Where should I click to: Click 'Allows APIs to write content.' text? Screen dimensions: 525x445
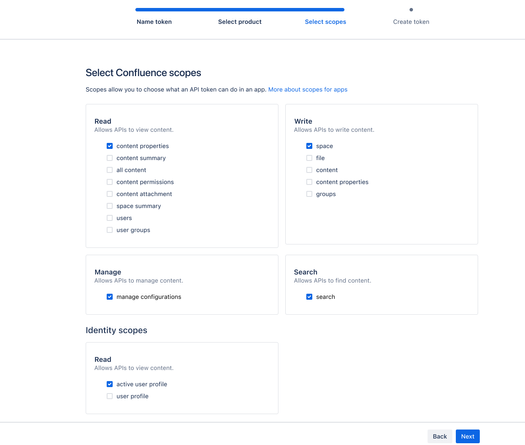point(334,130)
